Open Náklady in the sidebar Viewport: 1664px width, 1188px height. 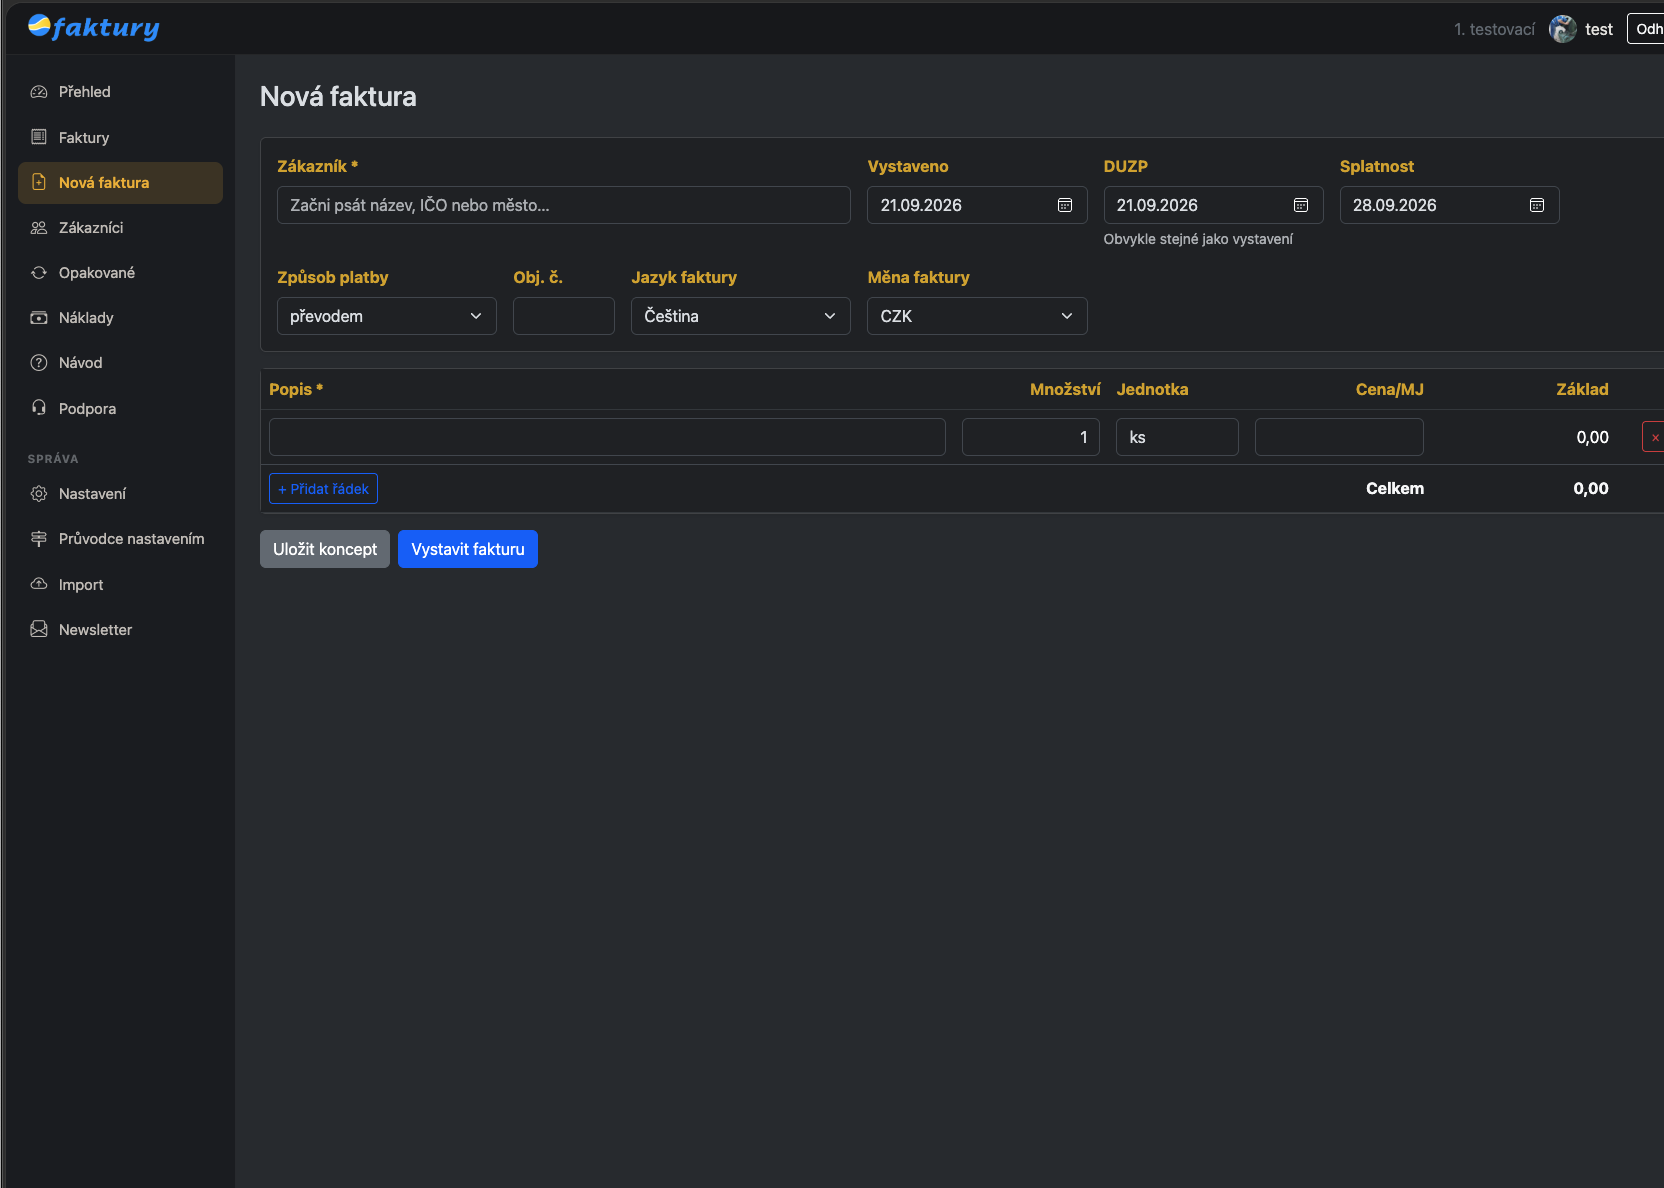pyautogui.click(x=120, y=318)
